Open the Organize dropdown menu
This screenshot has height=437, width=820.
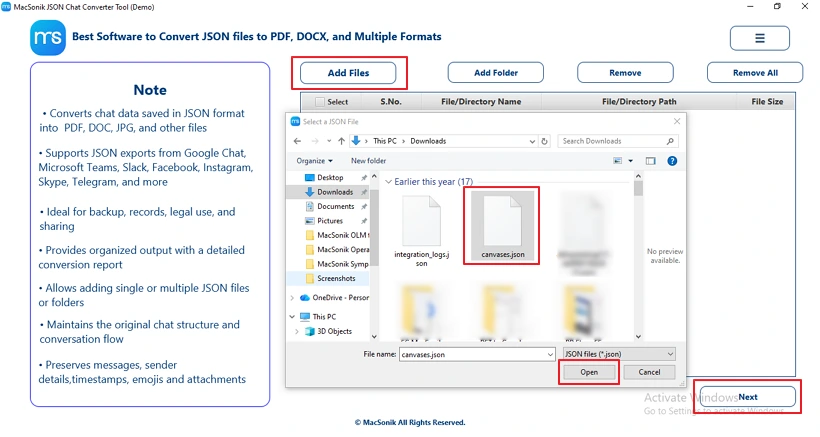pyautogui.click(x=314, y=161)
